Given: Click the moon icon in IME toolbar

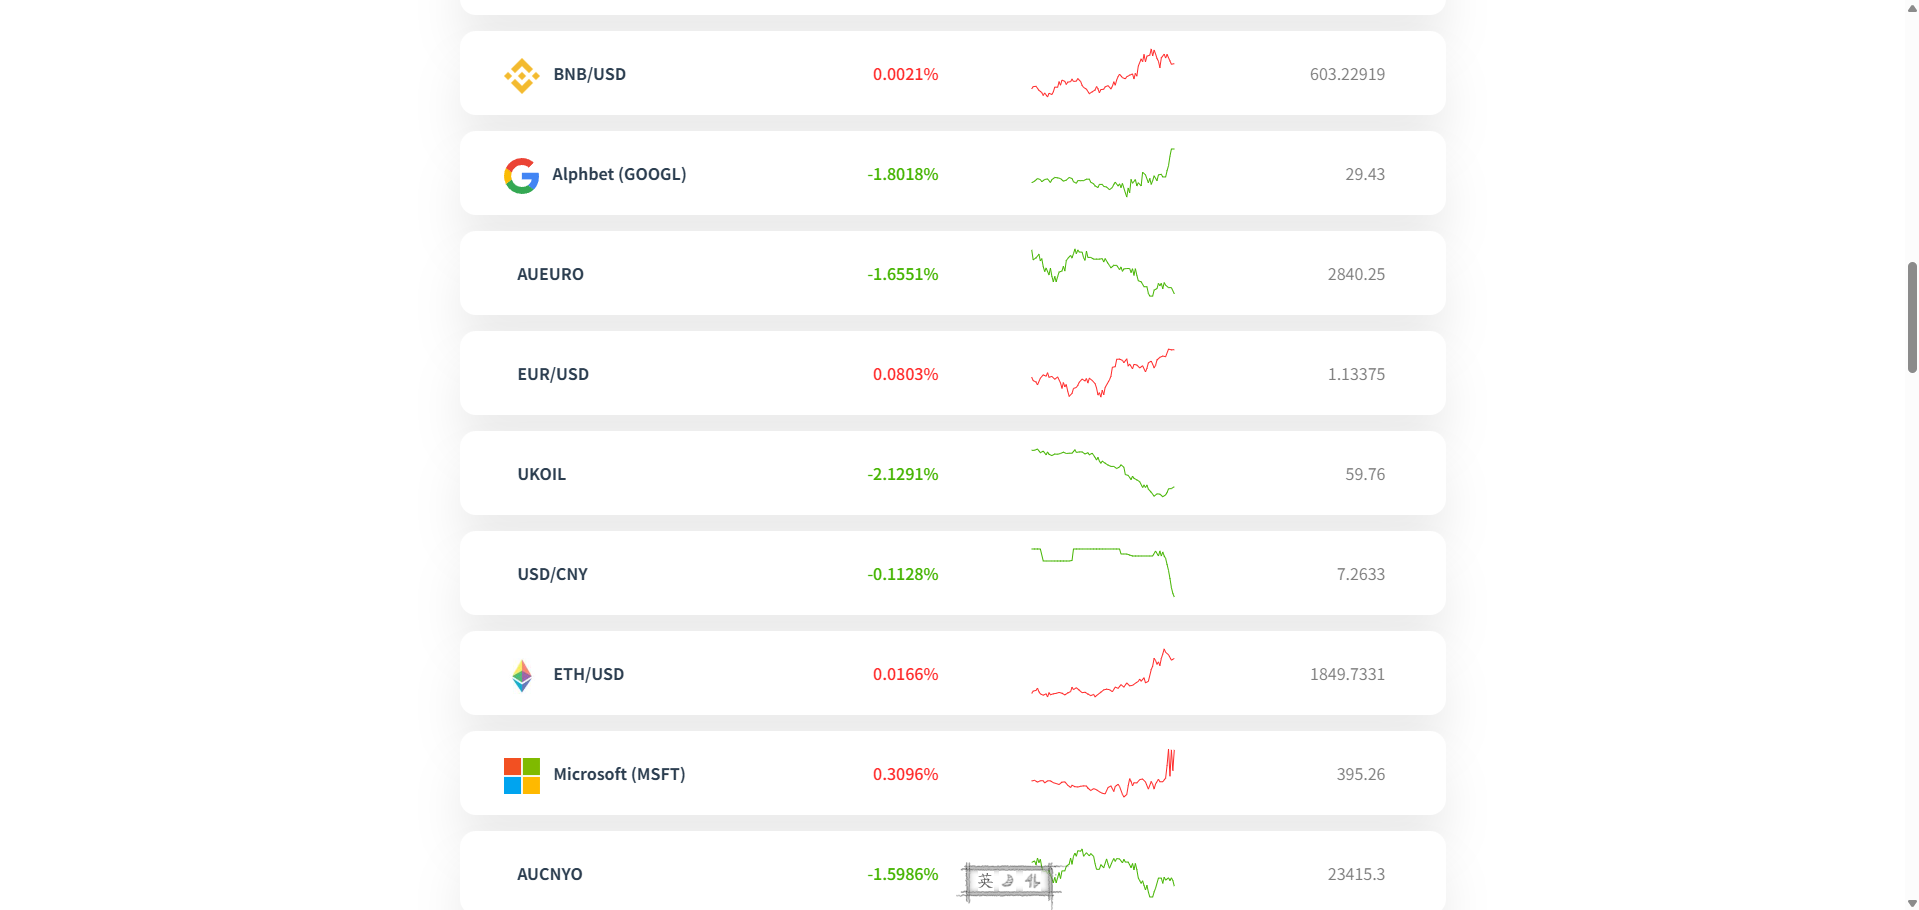Looking at the screenshot, I should (x=1008, y=881).
